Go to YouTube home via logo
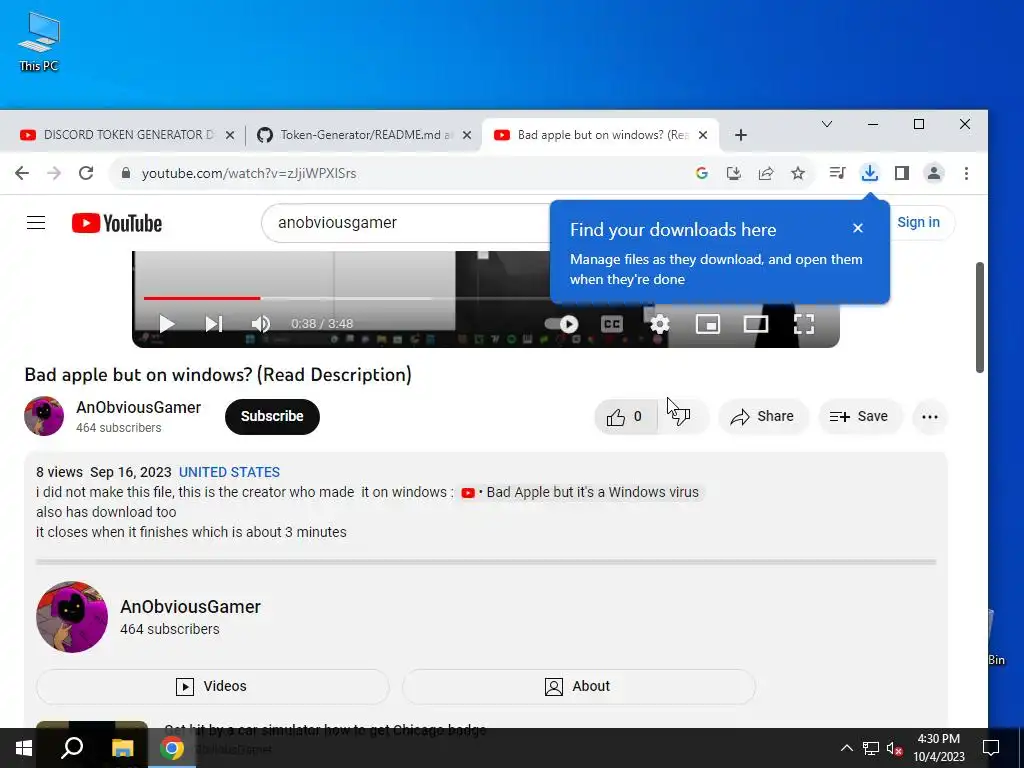Image resolution: width=1024 pixels, height=768 pixels. tap(117, 223)
